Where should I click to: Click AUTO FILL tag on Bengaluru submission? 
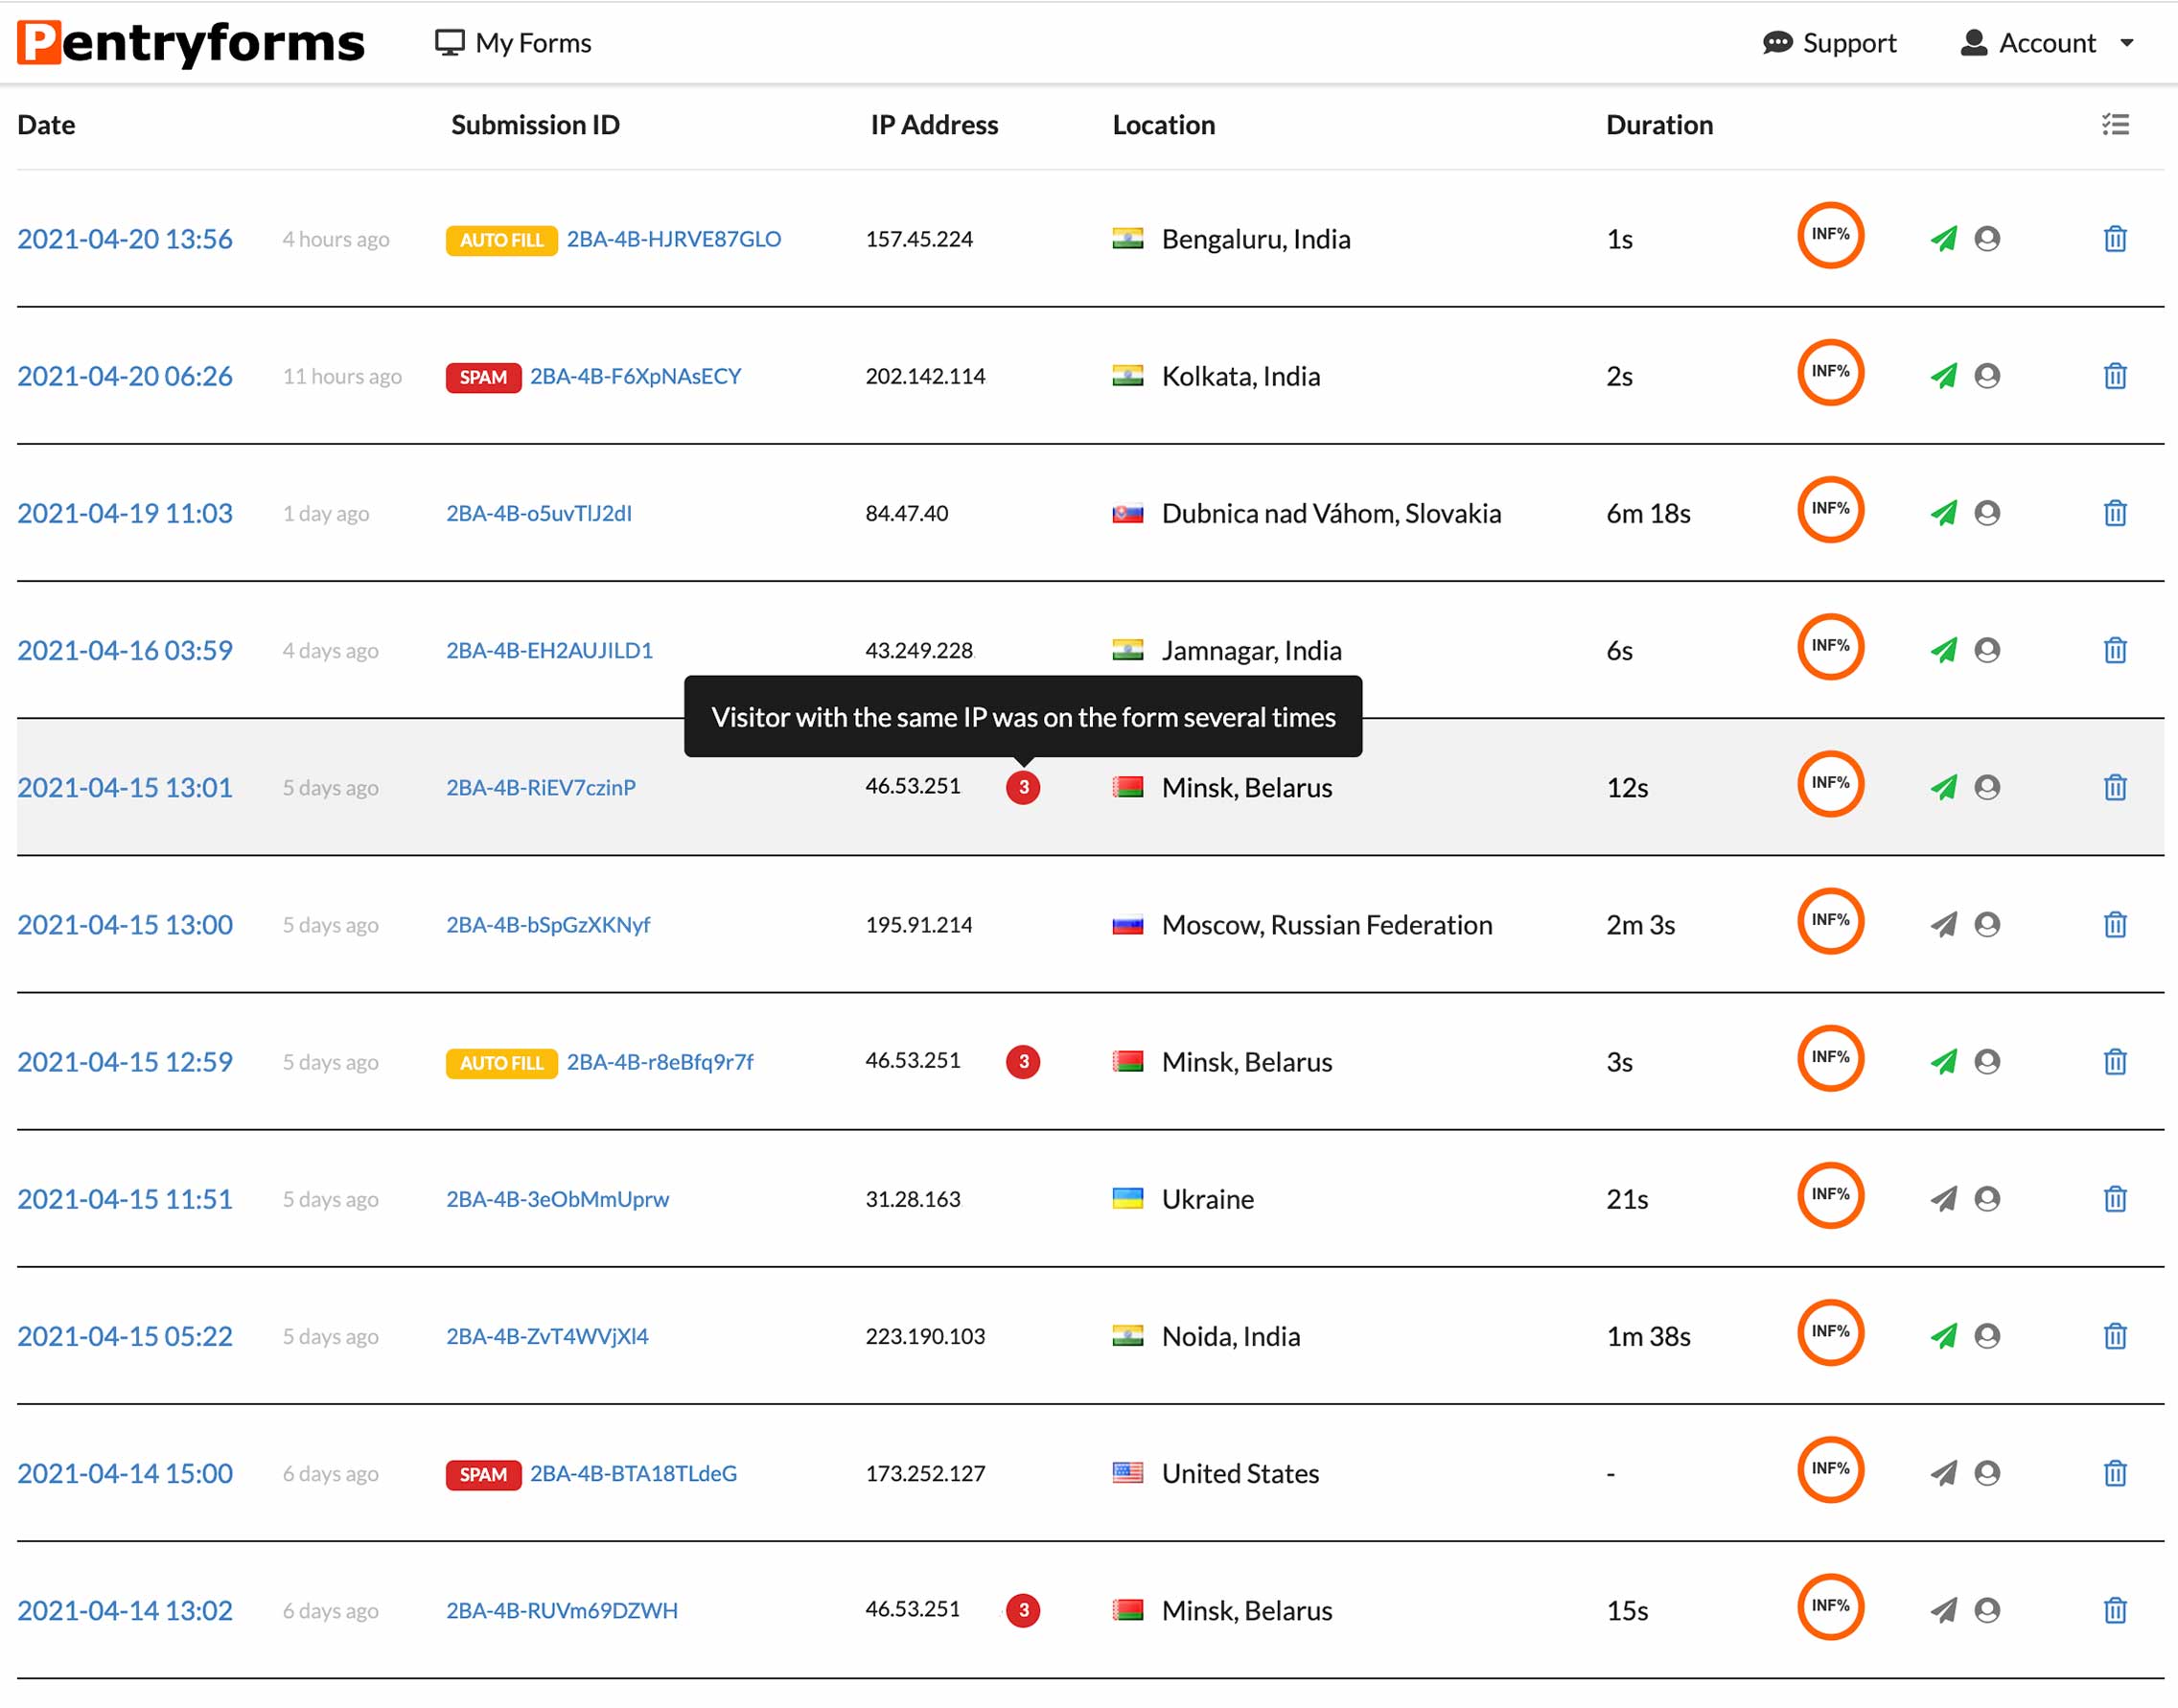click(x=501, y=240)
